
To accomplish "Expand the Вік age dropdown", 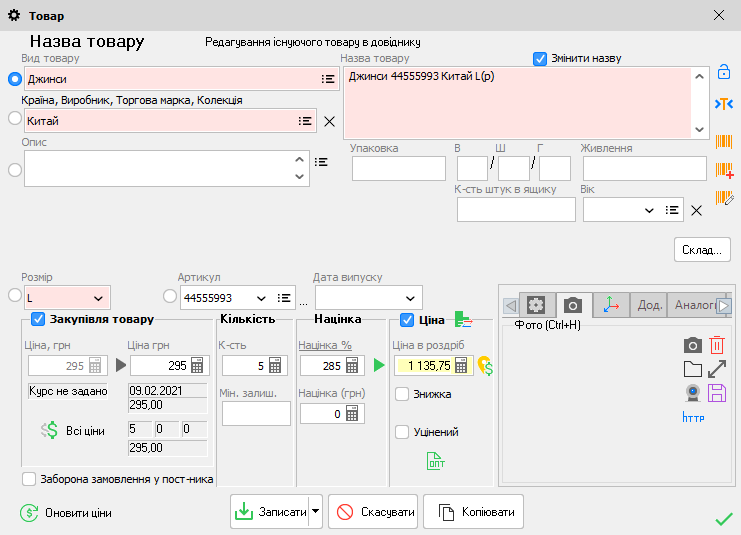I will [649, 210].
